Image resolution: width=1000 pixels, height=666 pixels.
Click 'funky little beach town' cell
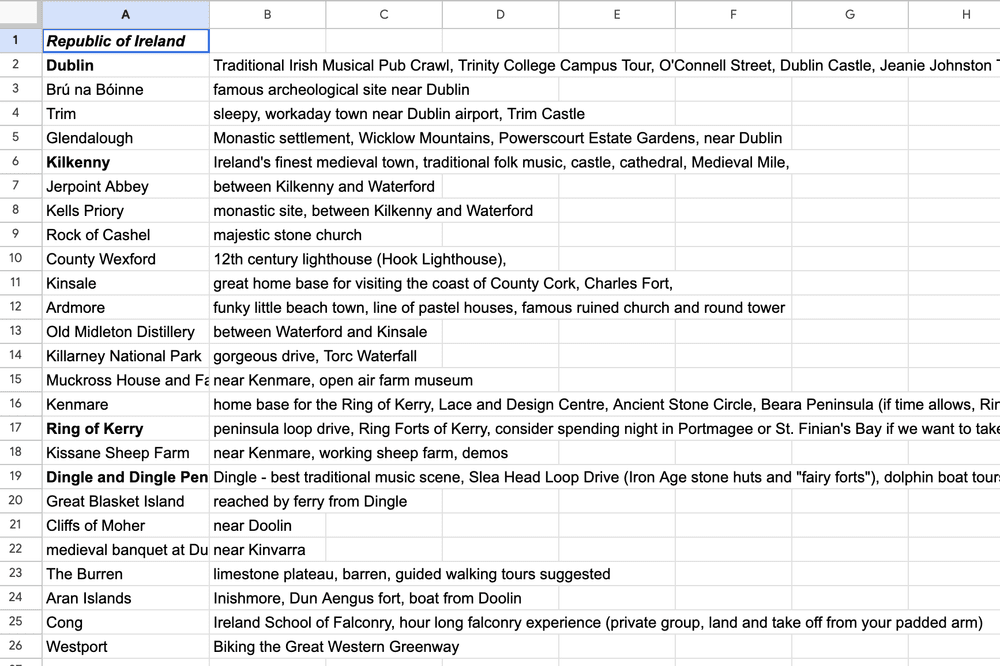(x=267, y=307)
